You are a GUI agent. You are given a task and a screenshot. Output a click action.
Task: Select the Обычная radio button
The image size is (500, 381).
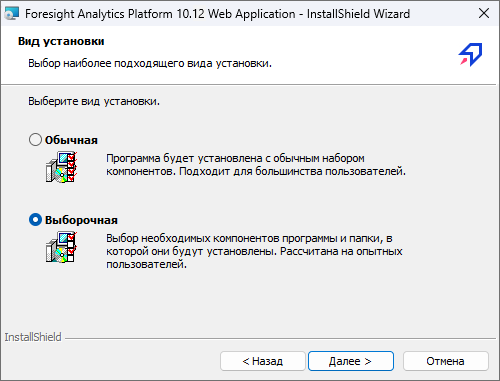pos(35,140)
